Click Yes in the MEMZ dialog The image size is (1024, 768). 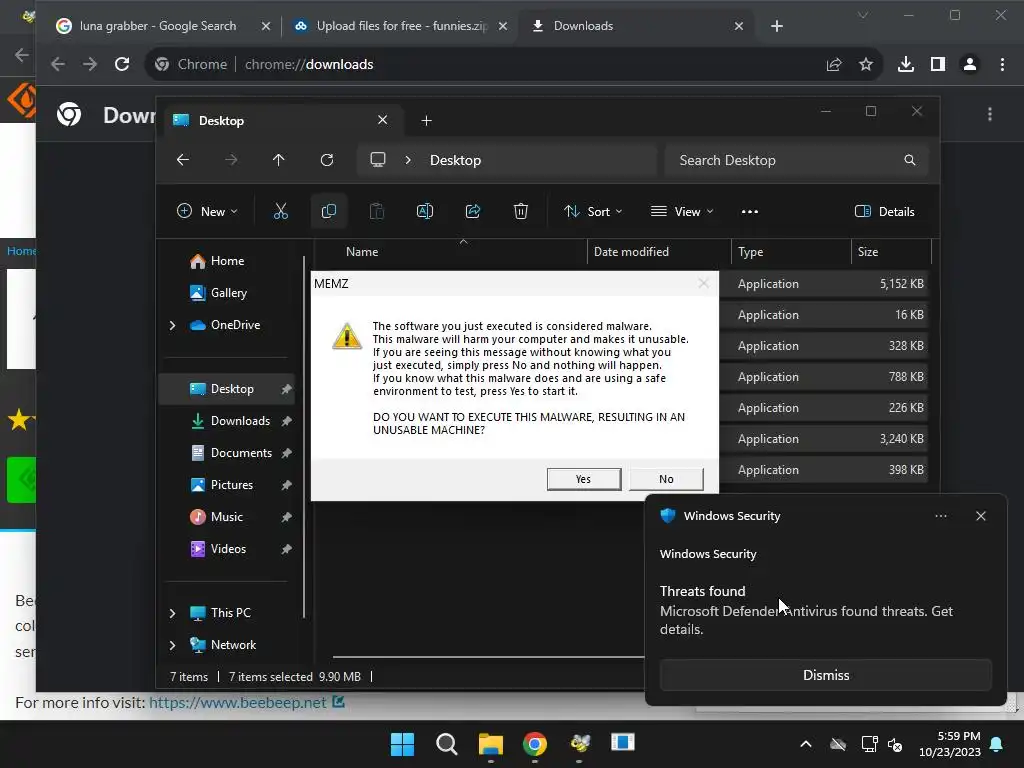click(x=584, y=479)
